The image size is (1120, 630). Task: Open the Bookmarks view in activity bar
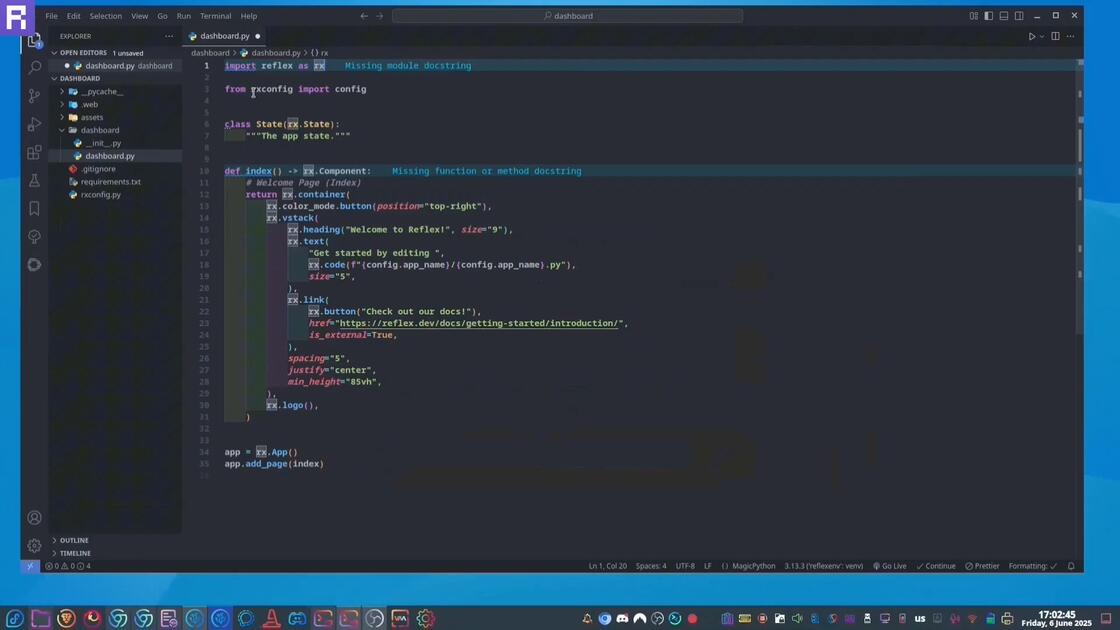[x=34, y=209]
